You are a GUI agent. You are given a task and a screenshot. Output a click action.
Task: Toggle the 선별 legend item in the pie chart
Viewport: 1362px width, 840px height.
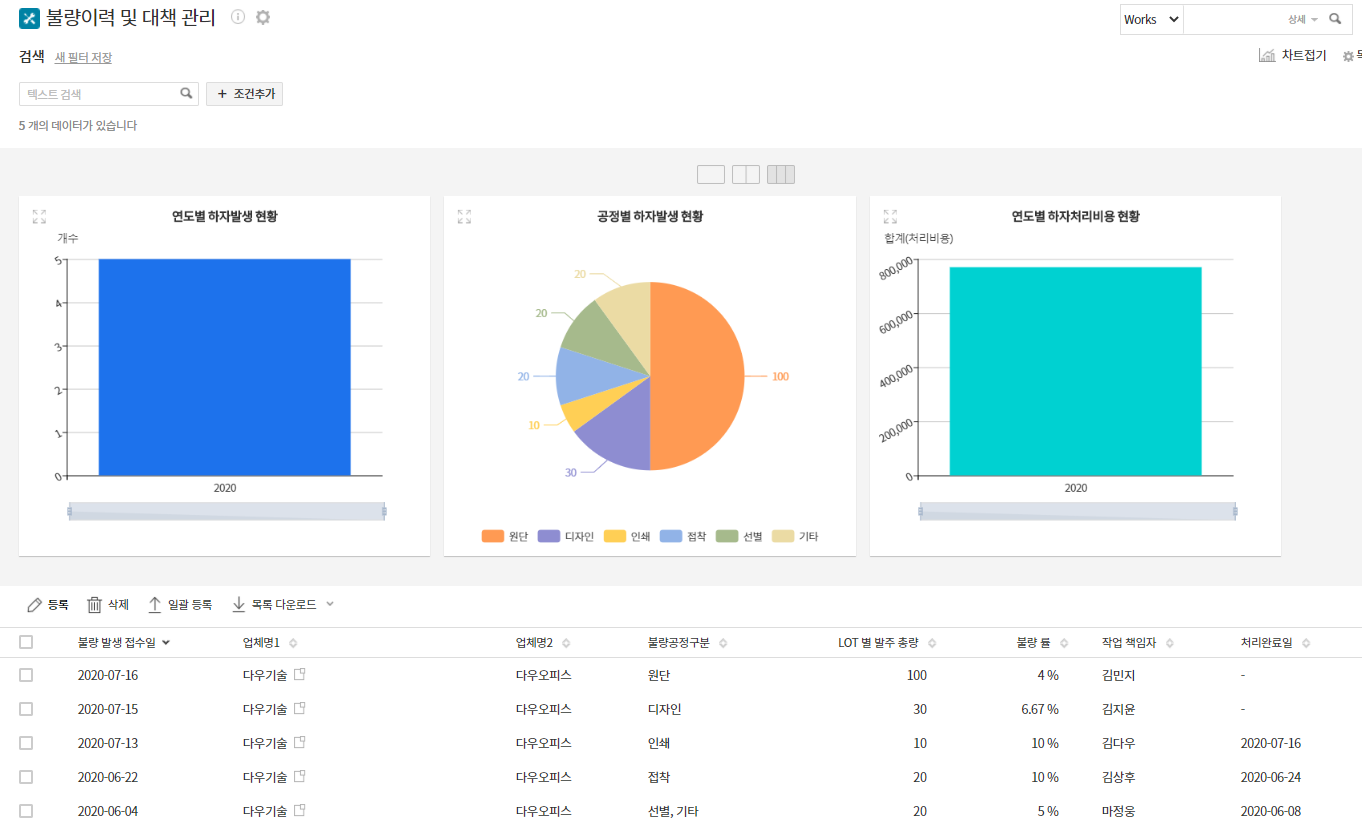pyautogui.click(x=739, y=537)
